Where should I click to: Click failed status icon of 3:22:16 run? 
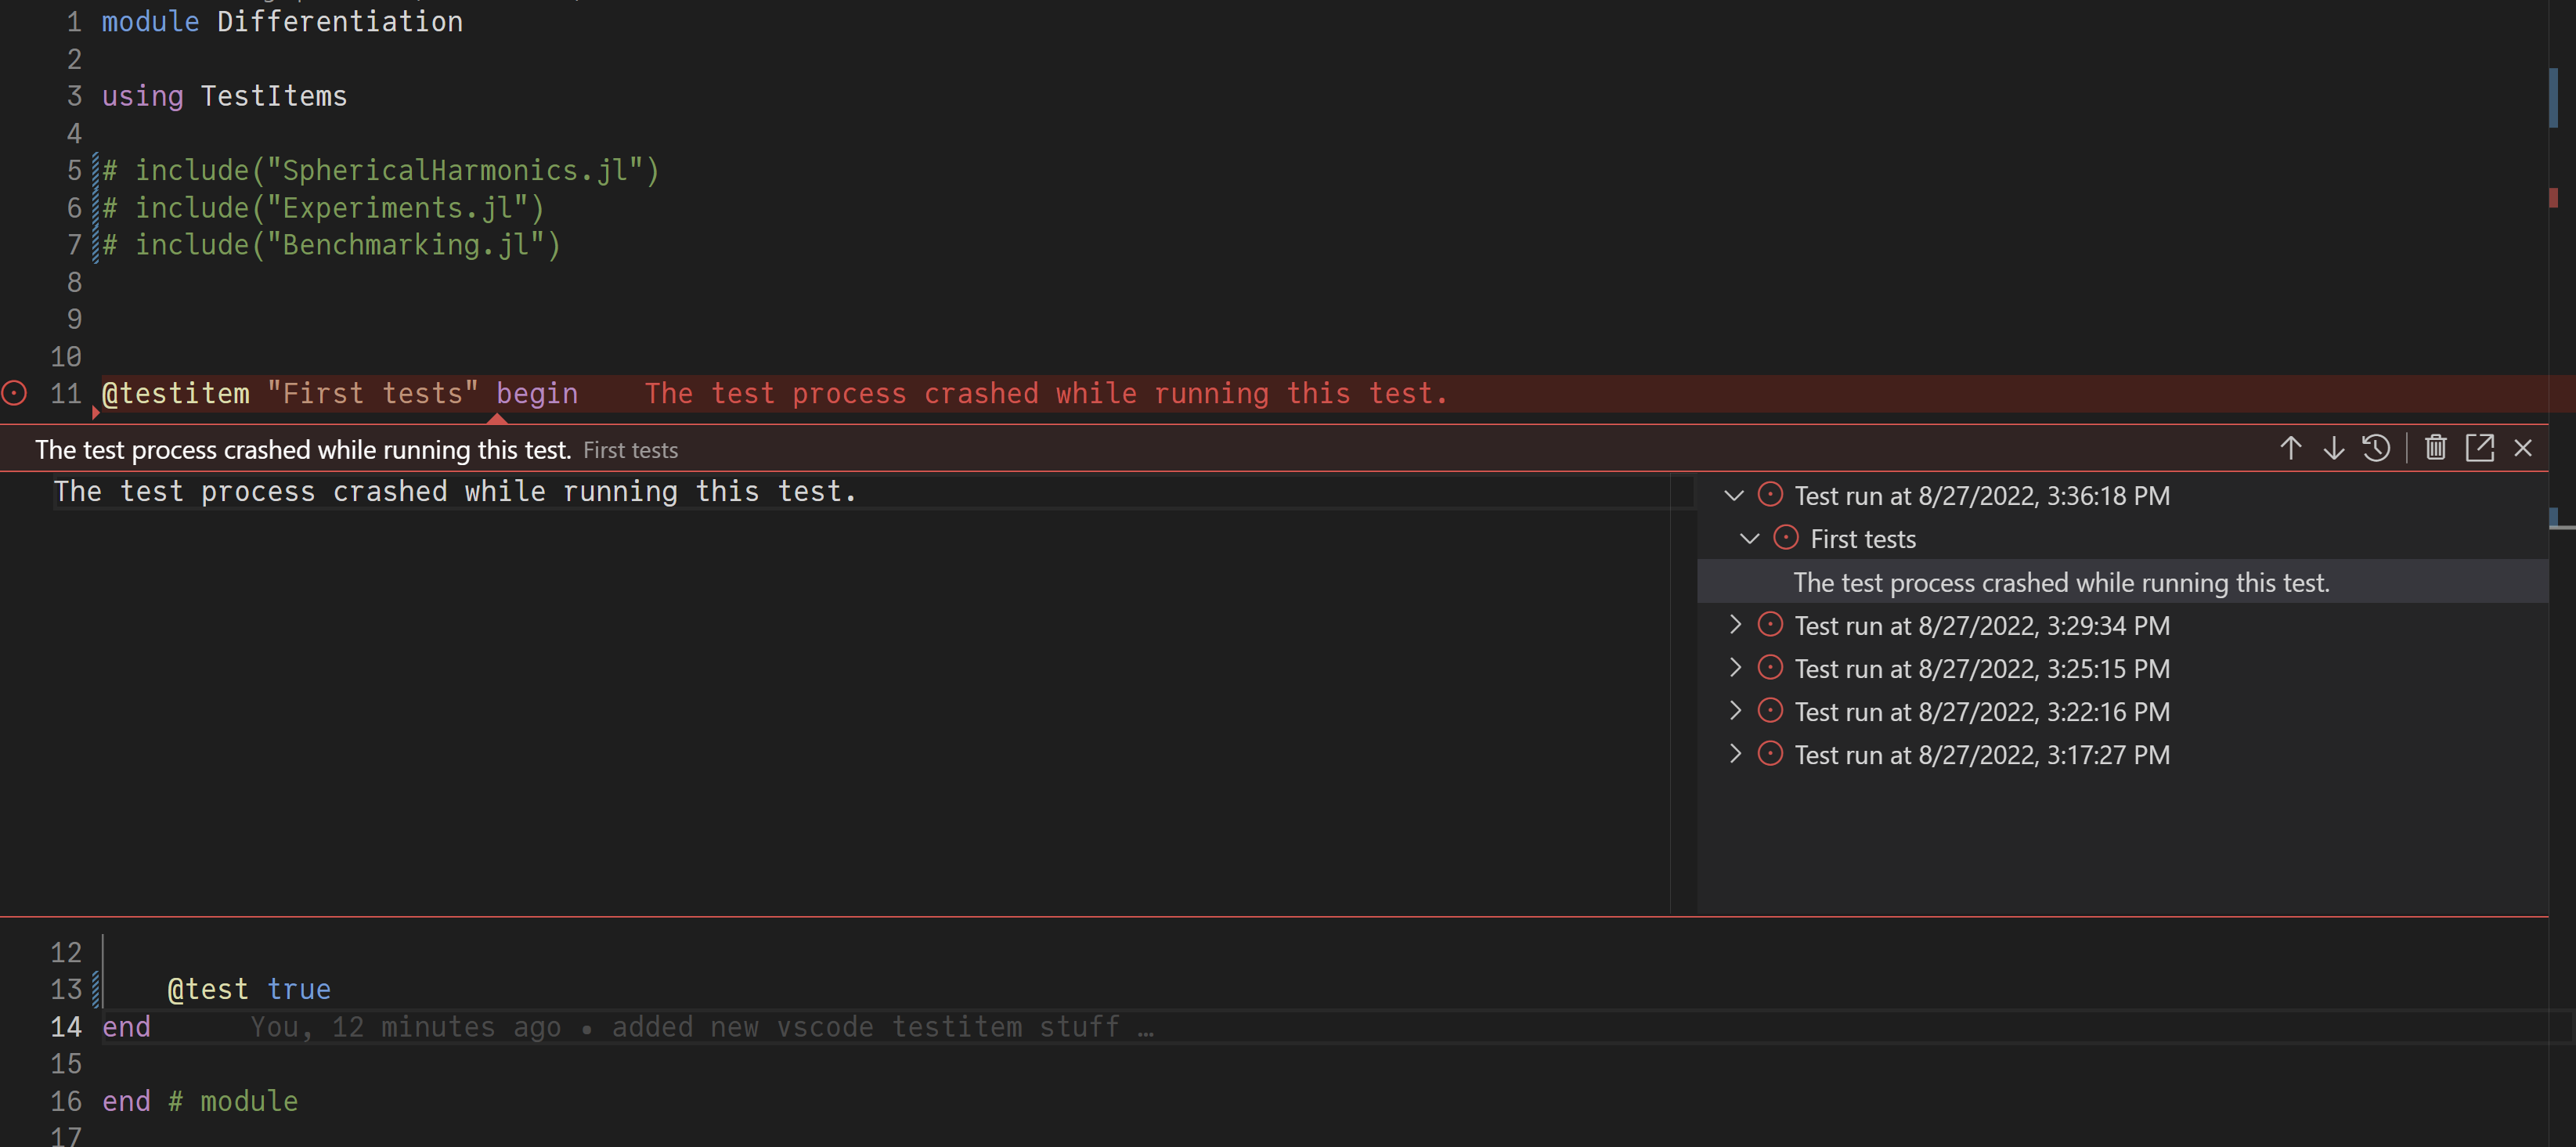click(1770, 710)
